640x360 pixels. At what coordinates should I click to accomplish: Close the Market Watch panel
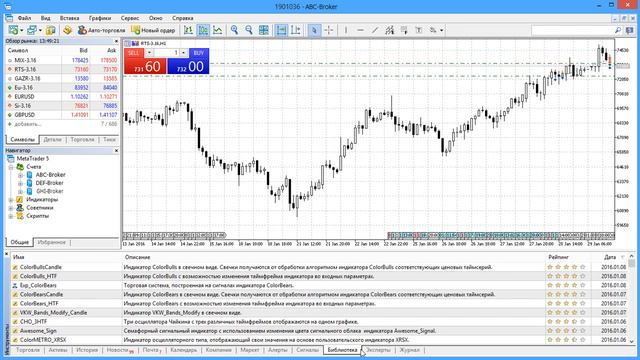116,41
